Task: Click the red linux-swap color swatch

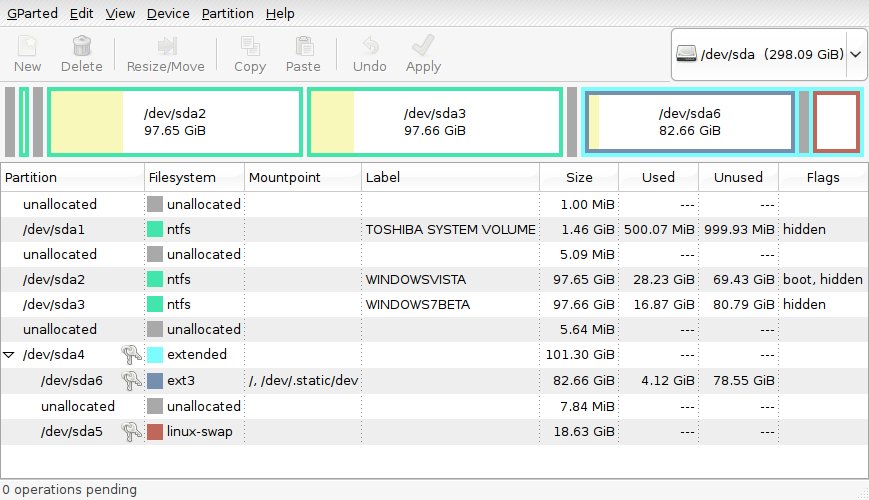Action: pos(155,431)
